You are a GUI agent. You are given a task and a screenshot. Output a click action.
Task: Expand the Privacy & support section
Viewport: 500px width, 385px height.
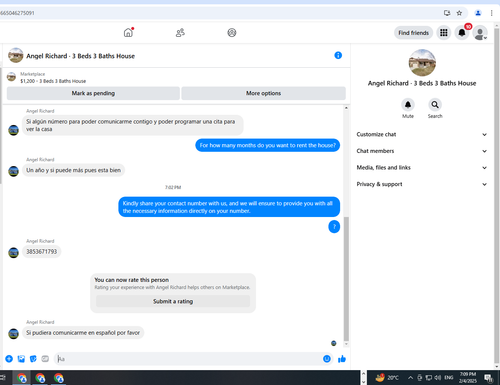pyautogui.click(x=422, y=184)
